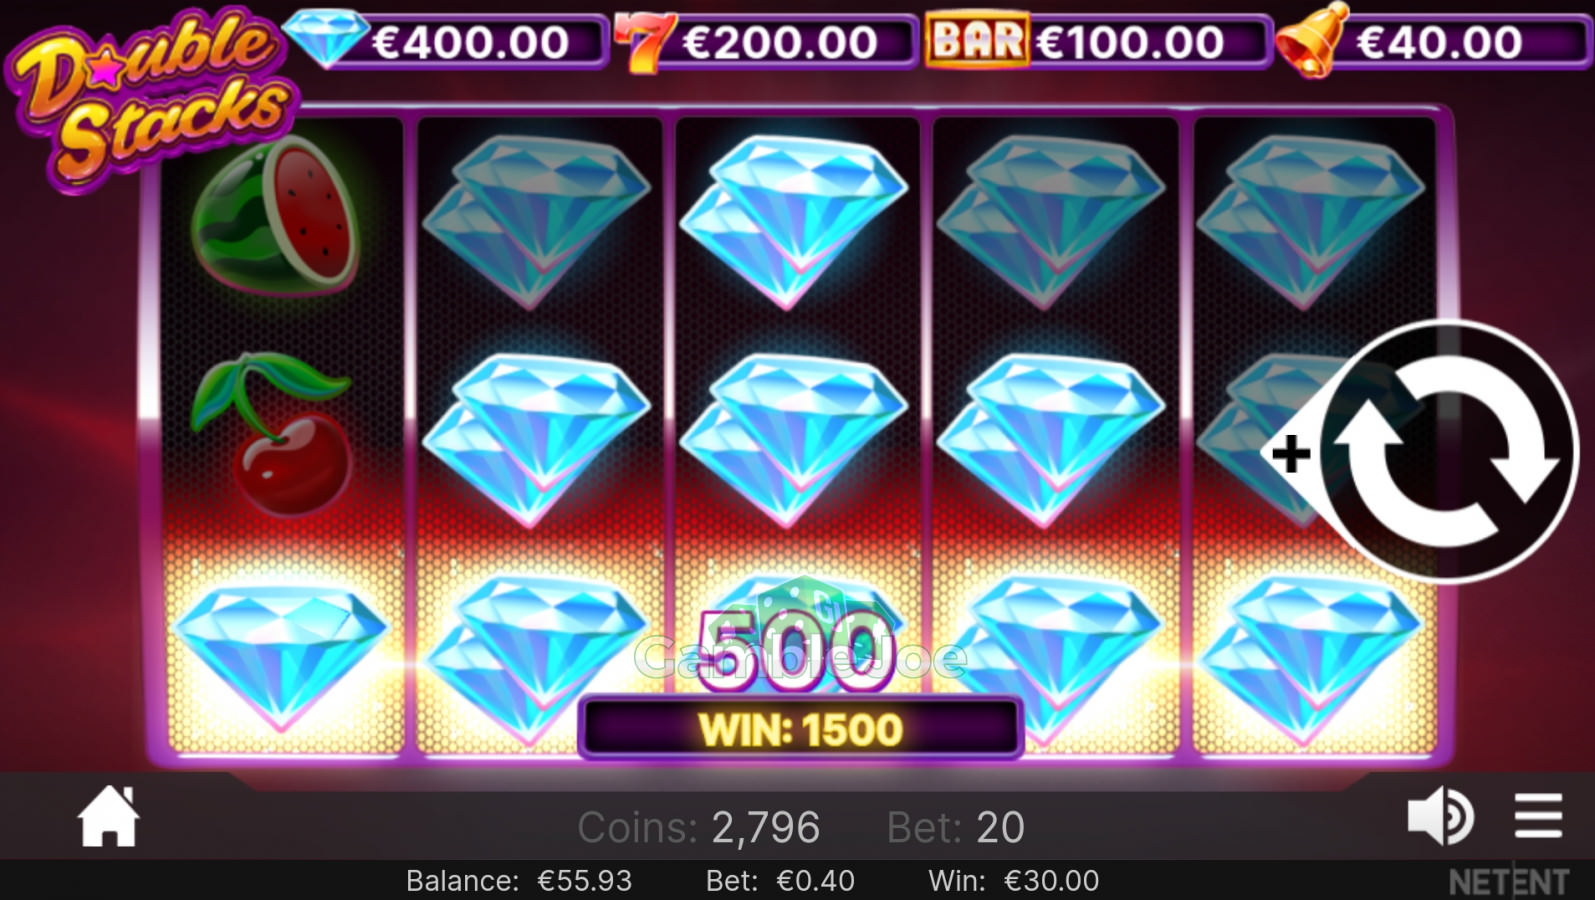
Task: Click the Bet €0.40 status text
Action: (780, 881)
